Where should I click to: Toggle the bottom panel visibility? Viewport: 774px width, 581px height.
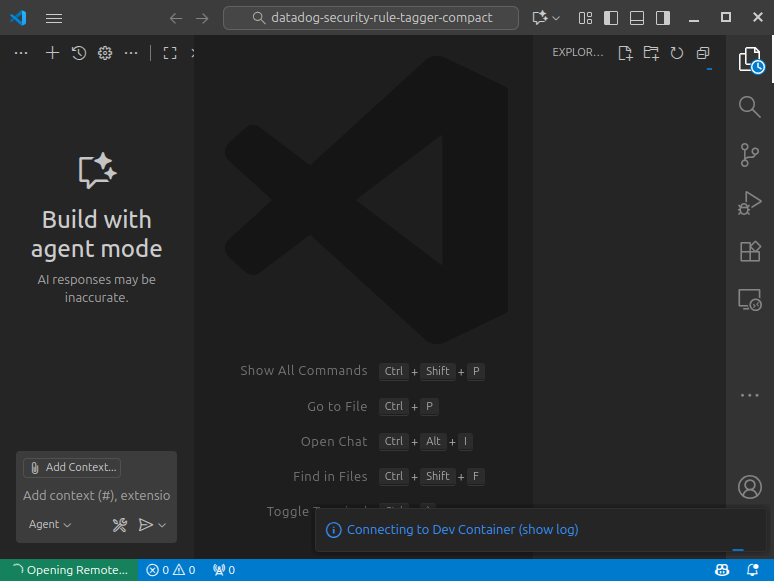tap(637, 18)
